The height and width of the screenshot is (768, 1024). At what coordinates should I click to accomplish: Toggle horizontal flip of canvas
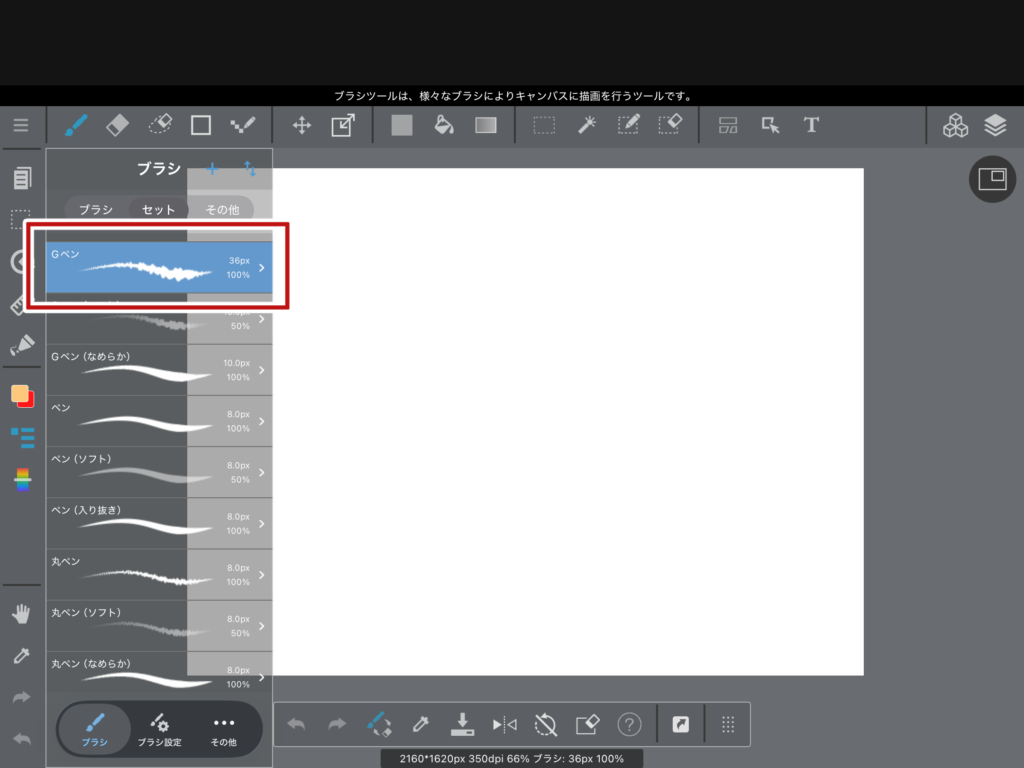point(505,724)
